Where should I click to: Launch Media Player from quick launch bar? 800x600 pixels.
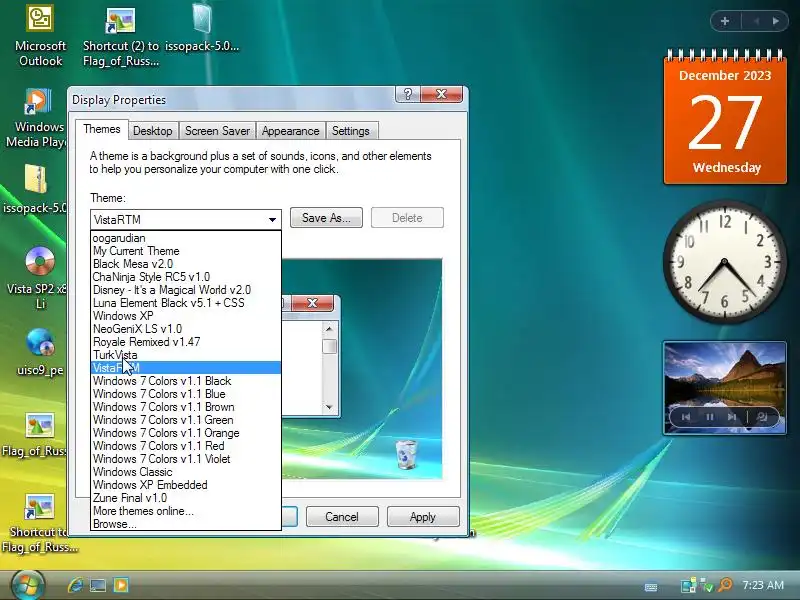(x=121, y=585)
